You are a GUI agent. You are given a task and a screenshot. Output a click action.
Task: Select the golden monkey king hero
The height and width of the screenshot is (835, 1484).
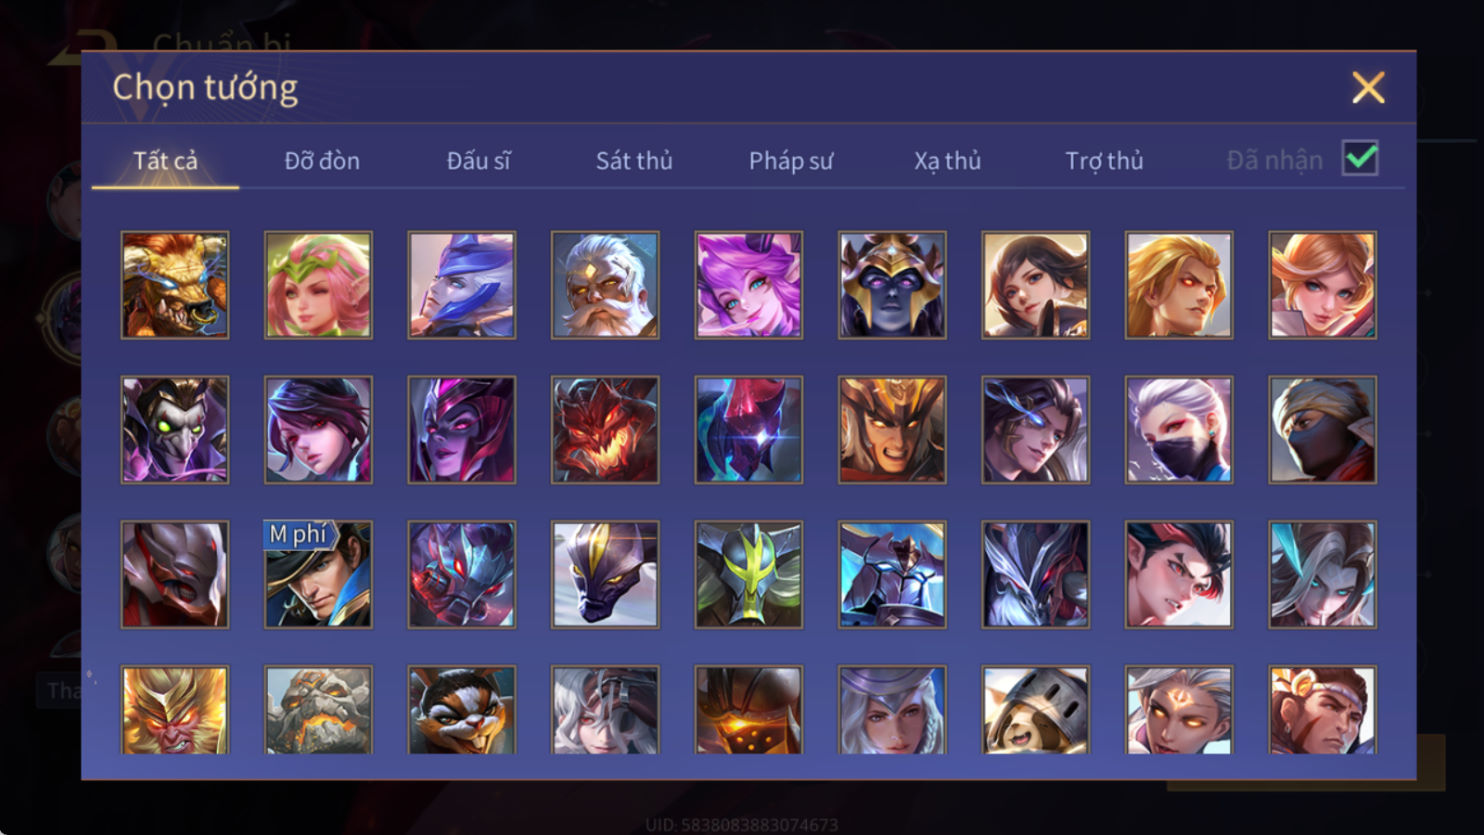[175, 710]
